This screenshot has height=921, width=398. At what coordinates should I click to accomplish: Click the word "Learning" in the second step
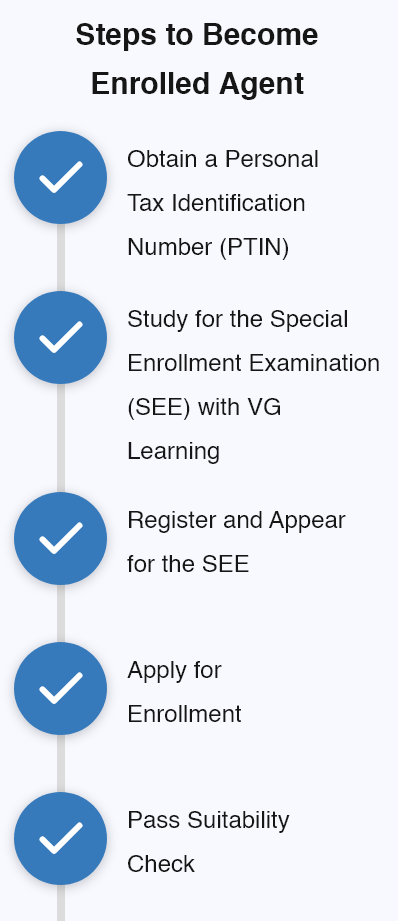(174, 452)
